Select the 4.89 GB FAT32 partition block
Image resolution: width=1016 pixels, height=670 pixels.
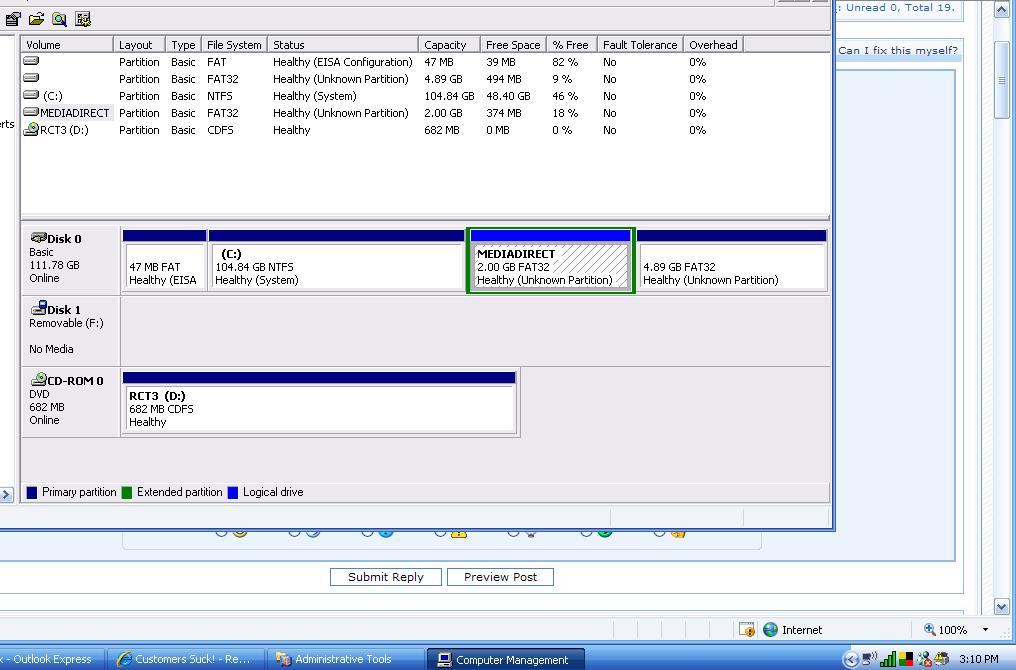[731, 267]
